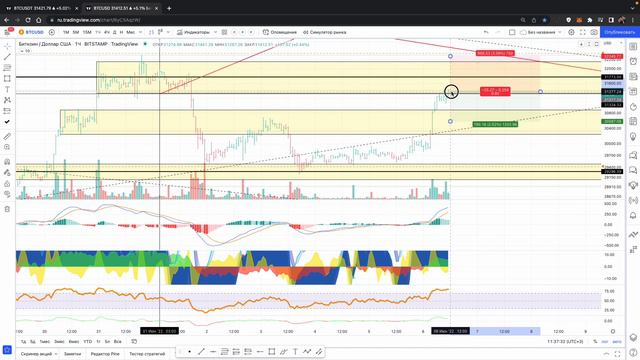Switch to the 1M timeframe

click(66, 32)
